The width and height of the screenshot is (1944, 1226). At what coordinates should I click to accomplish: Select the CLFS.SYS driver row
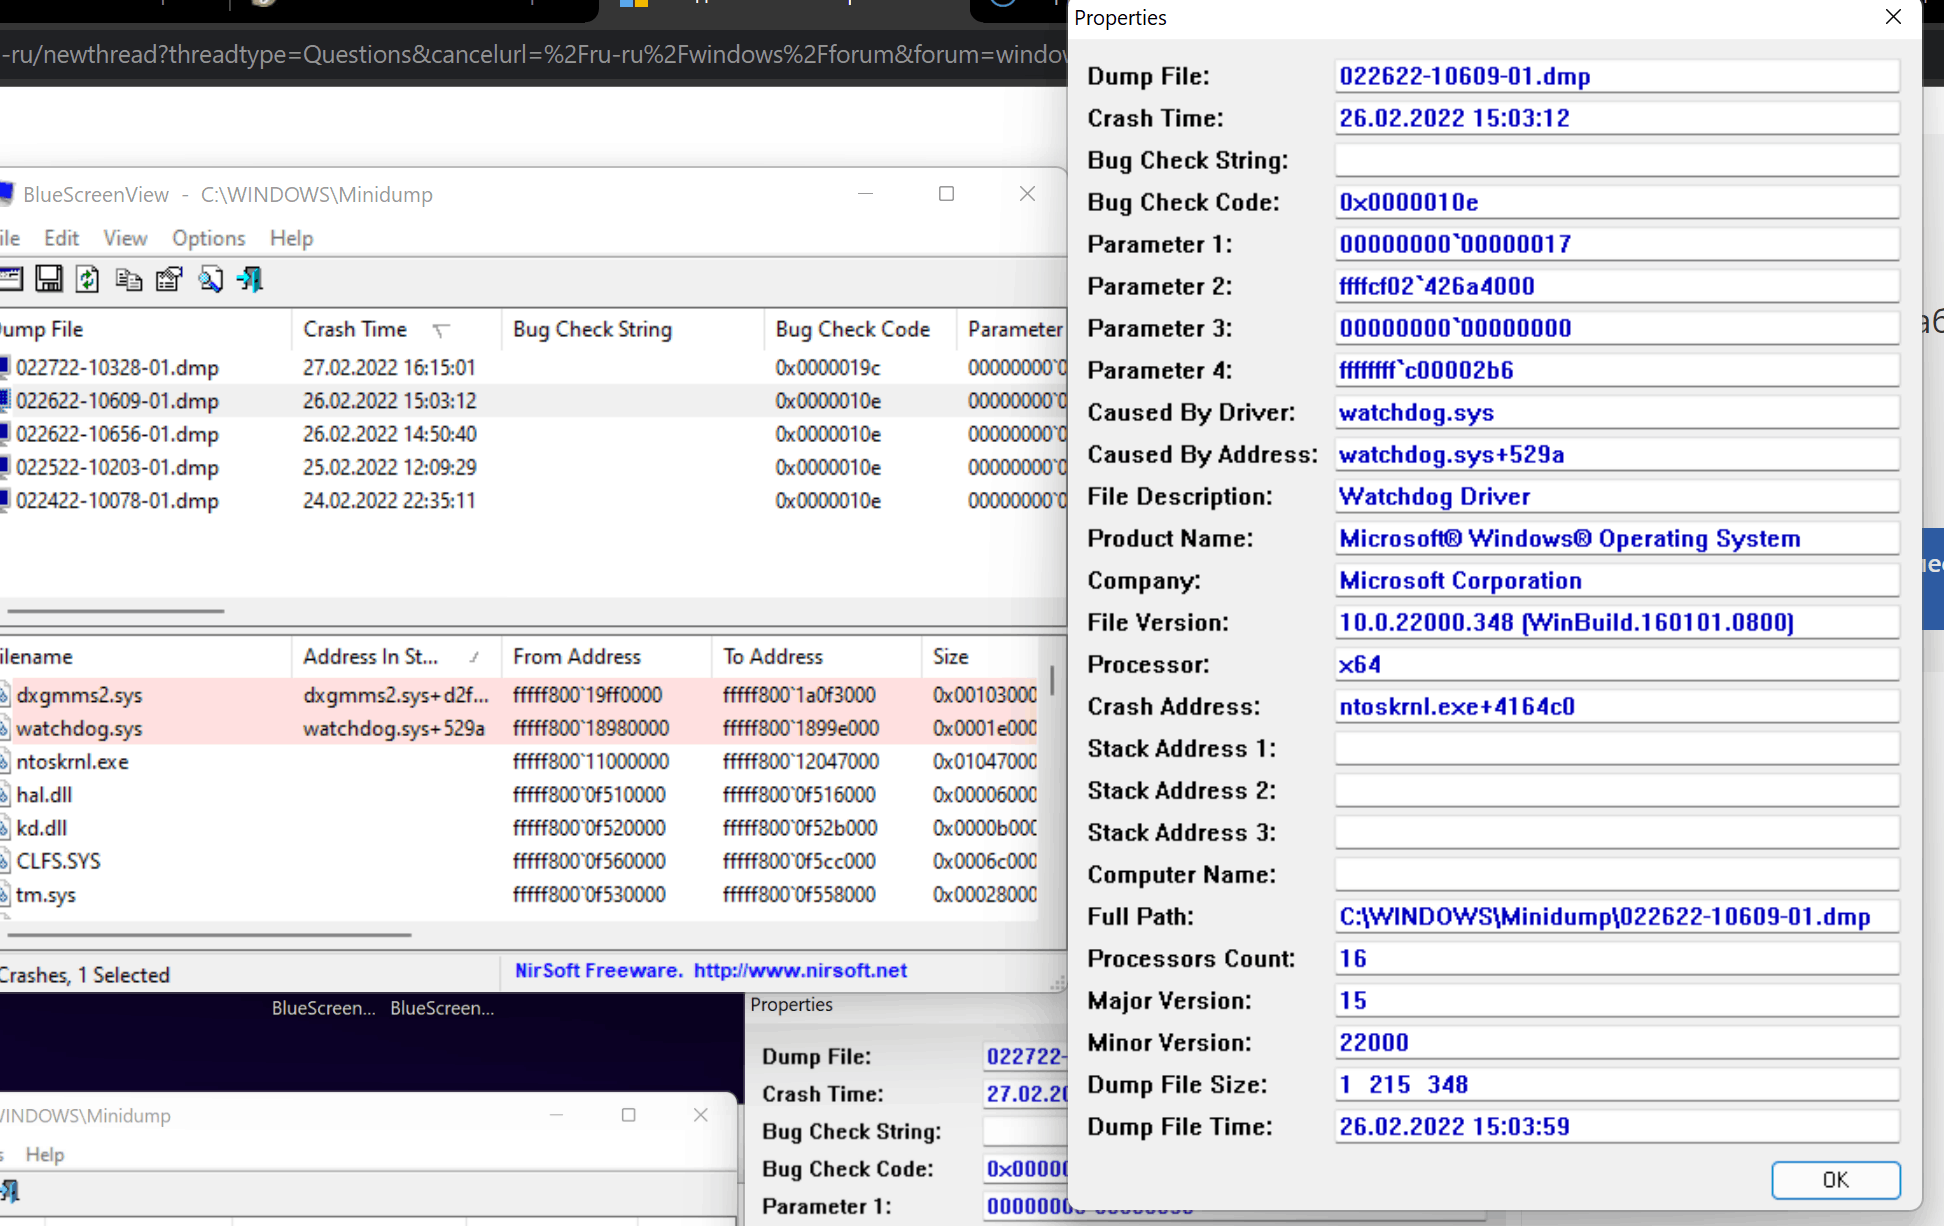(x=520, y=860)
